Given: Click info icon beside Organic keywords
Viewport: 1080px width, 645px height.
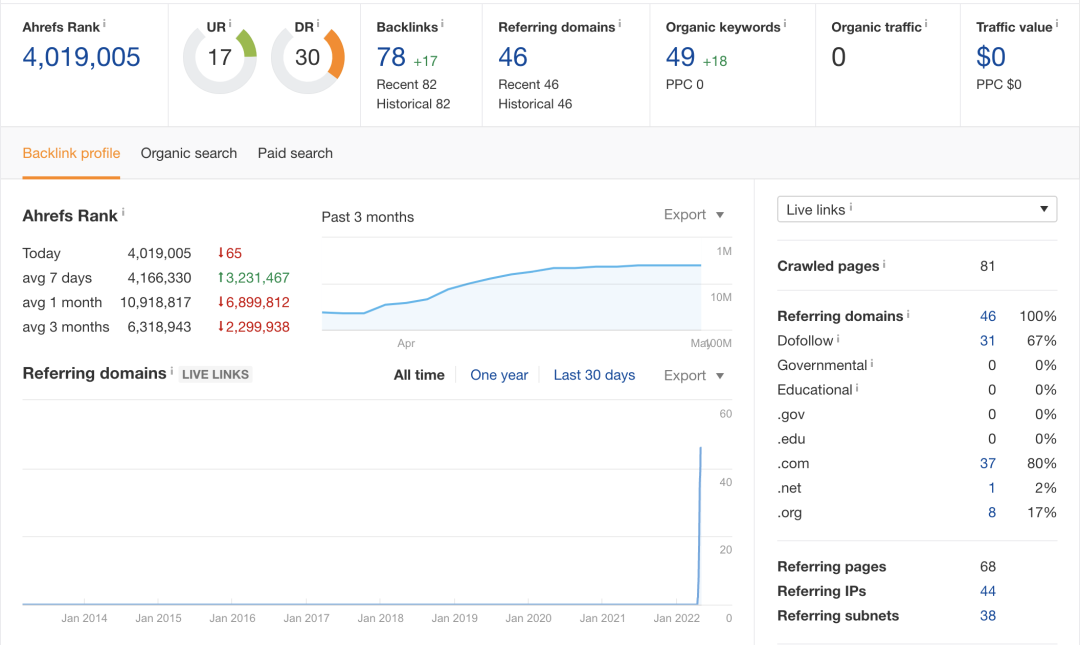Looking at the screenshot, I should click(785, 23).
